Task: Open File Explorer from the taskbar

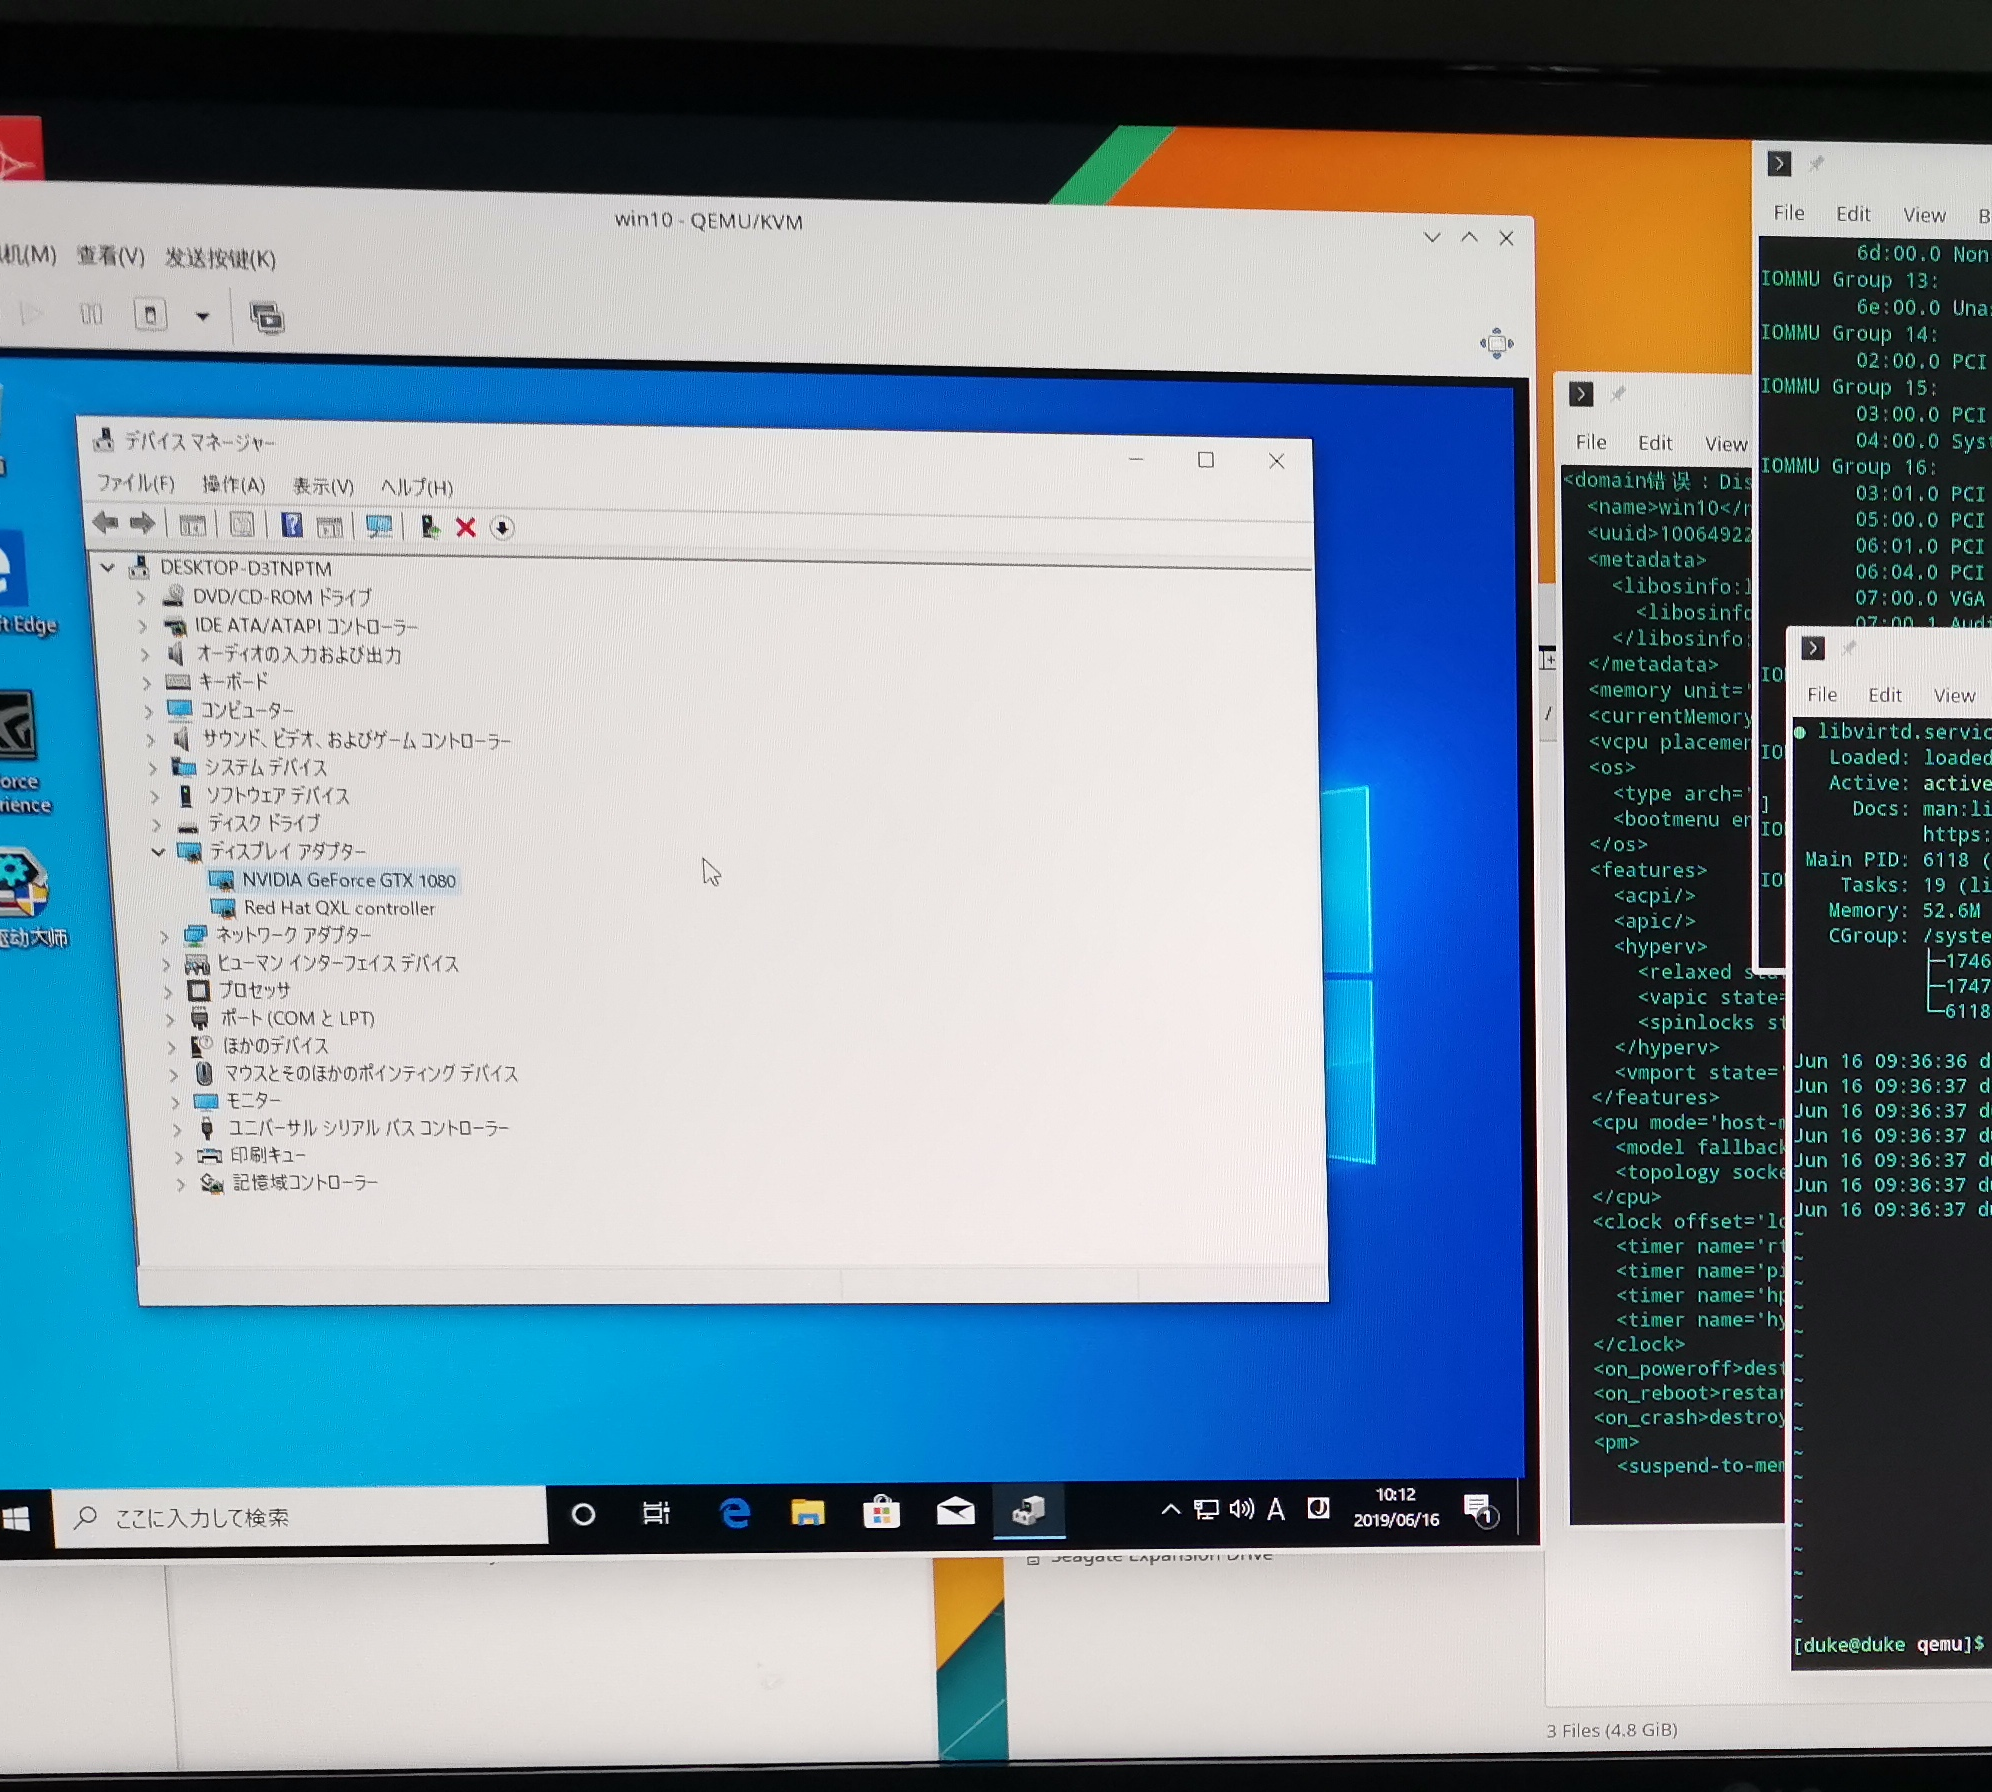Action: point(808,1513)
